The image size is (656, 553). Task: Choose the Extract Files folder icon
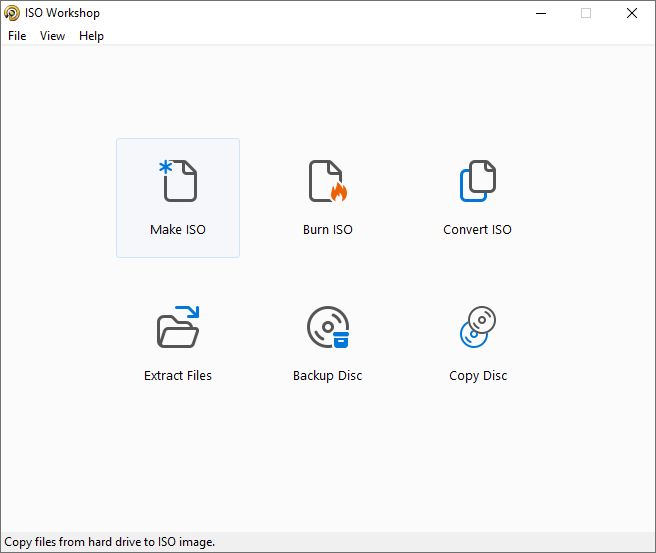(178, 327)
